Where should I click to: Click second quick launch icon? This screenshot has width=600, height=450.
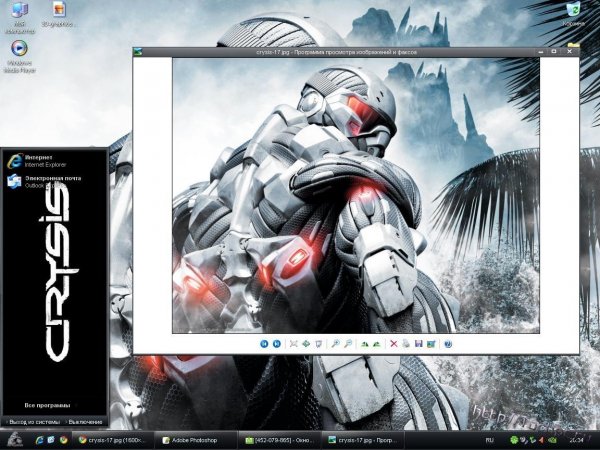click(51, 440)
